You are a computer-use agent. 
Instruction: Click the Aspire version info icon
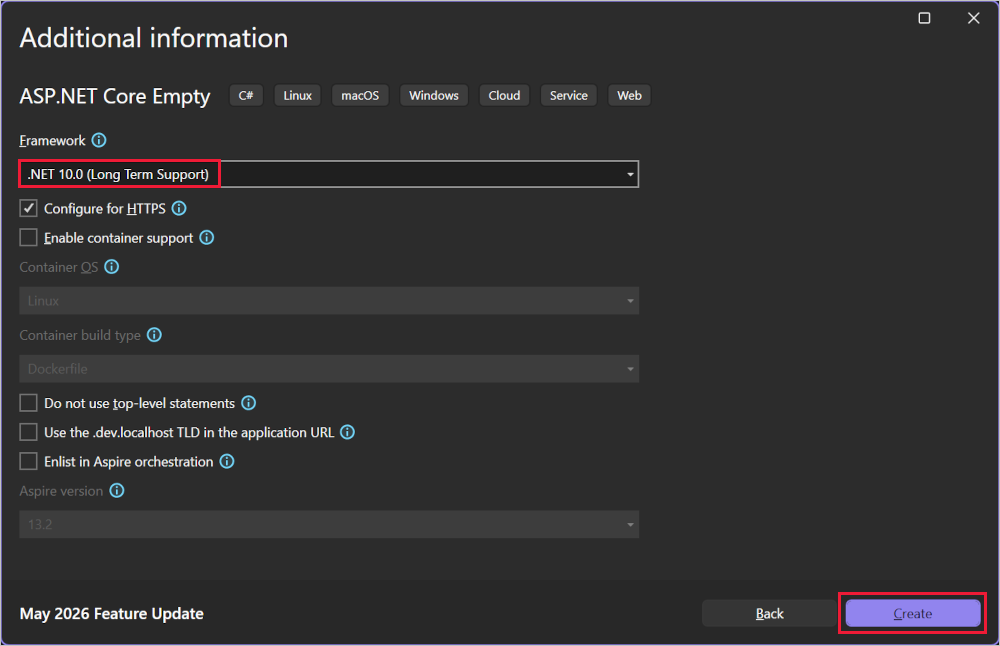tap(117, 490)
